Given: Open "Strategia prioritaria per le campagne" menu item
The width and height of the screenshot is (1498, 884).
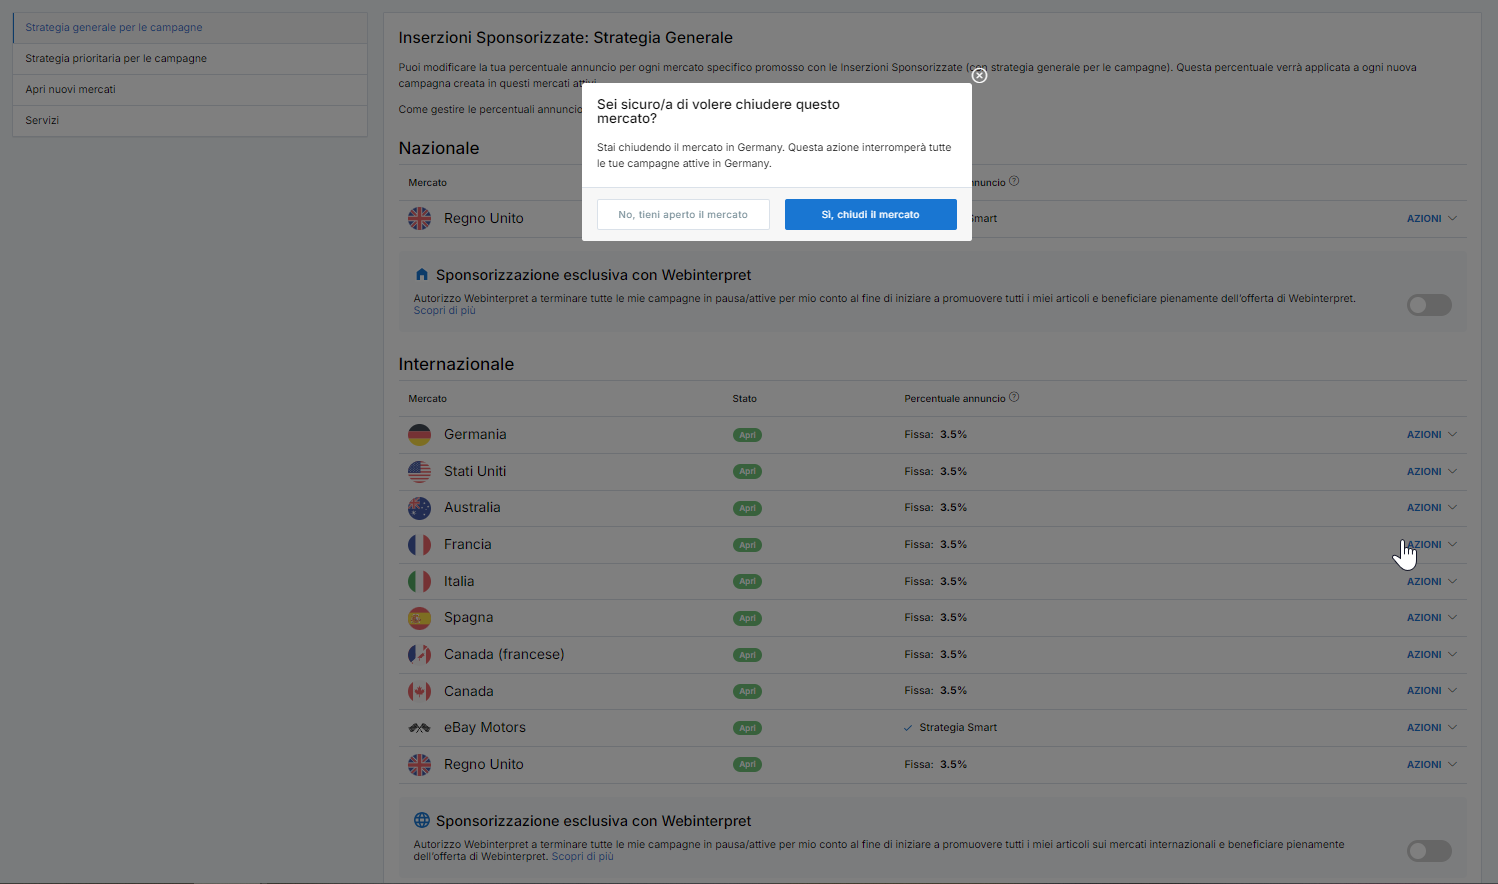Looking at the screenshot, I should point(190,59).
